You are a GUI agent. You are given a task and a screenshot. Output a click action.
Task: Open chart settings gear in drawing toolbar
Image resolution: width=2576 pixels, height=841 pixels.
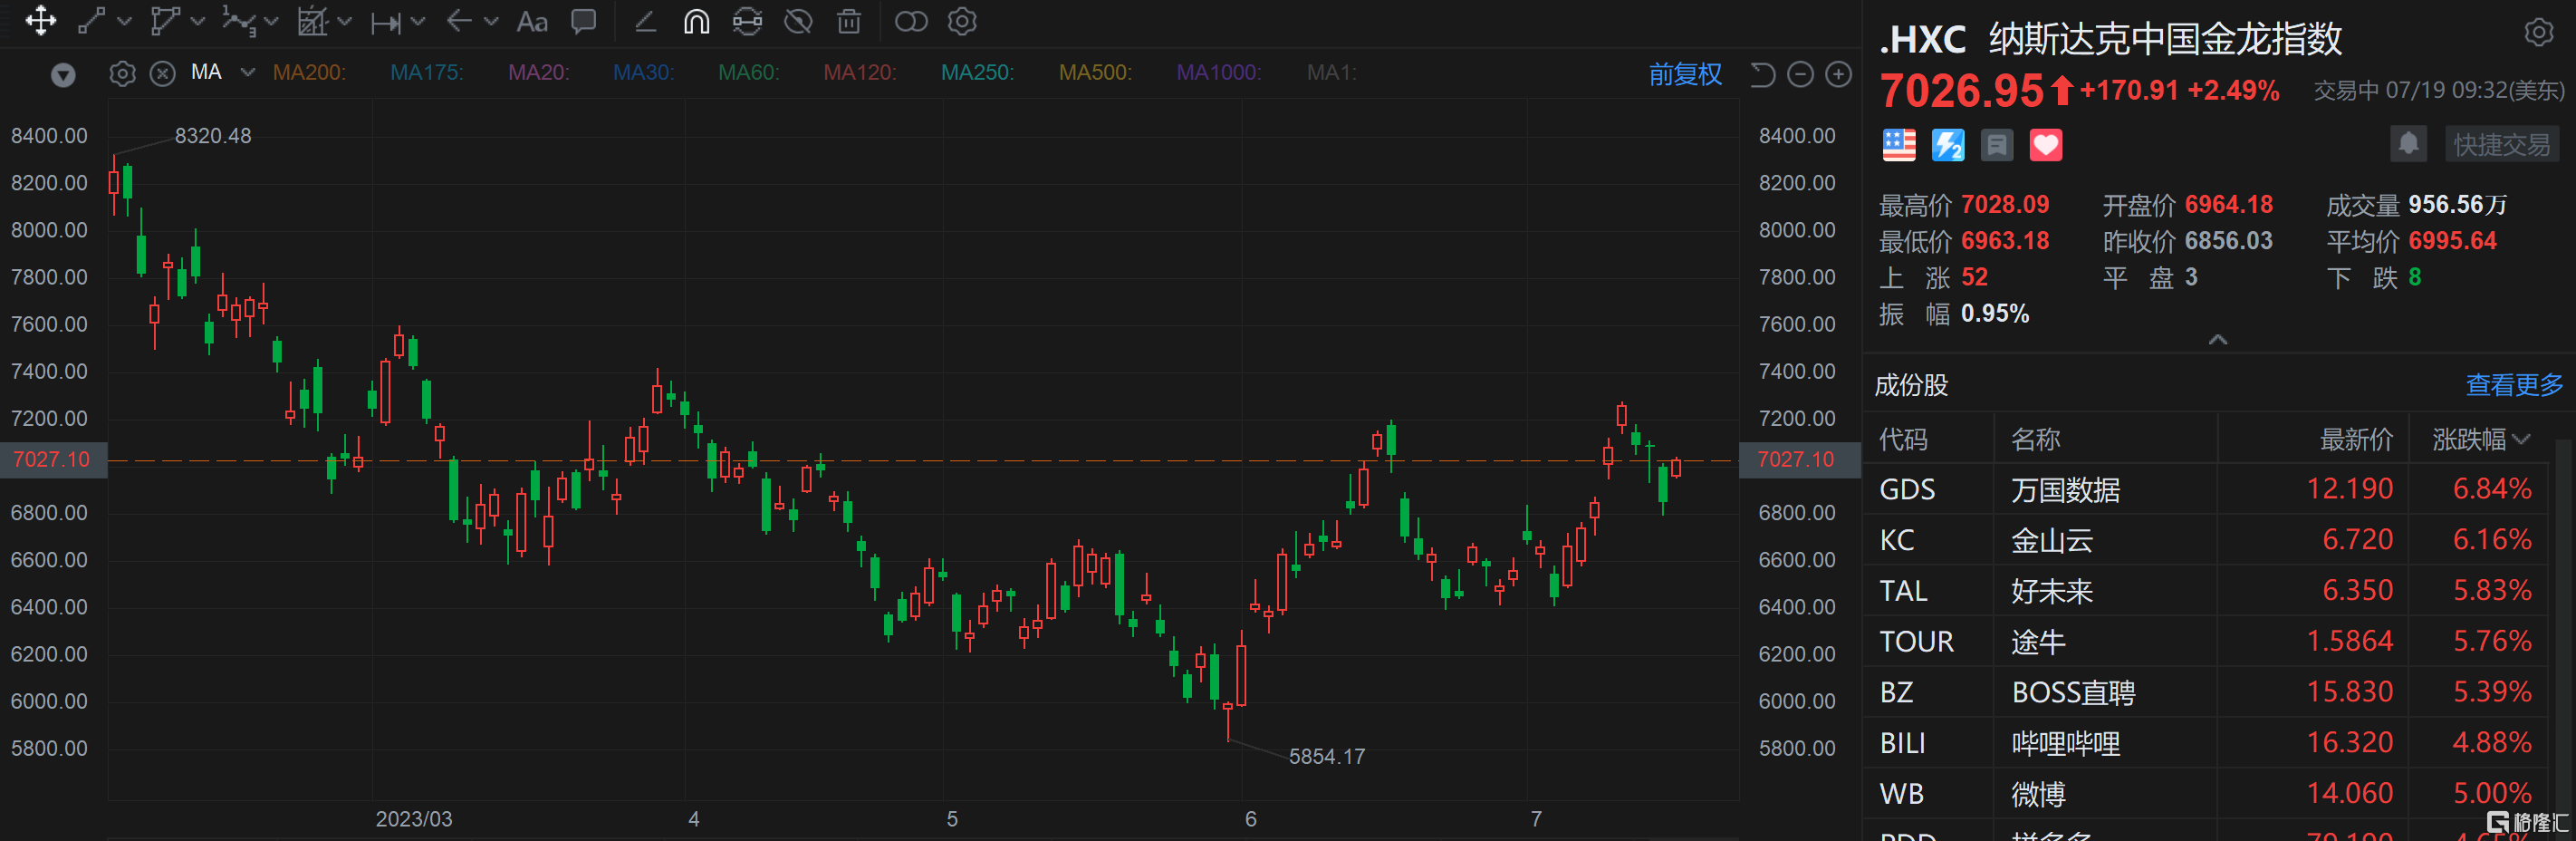962,22
